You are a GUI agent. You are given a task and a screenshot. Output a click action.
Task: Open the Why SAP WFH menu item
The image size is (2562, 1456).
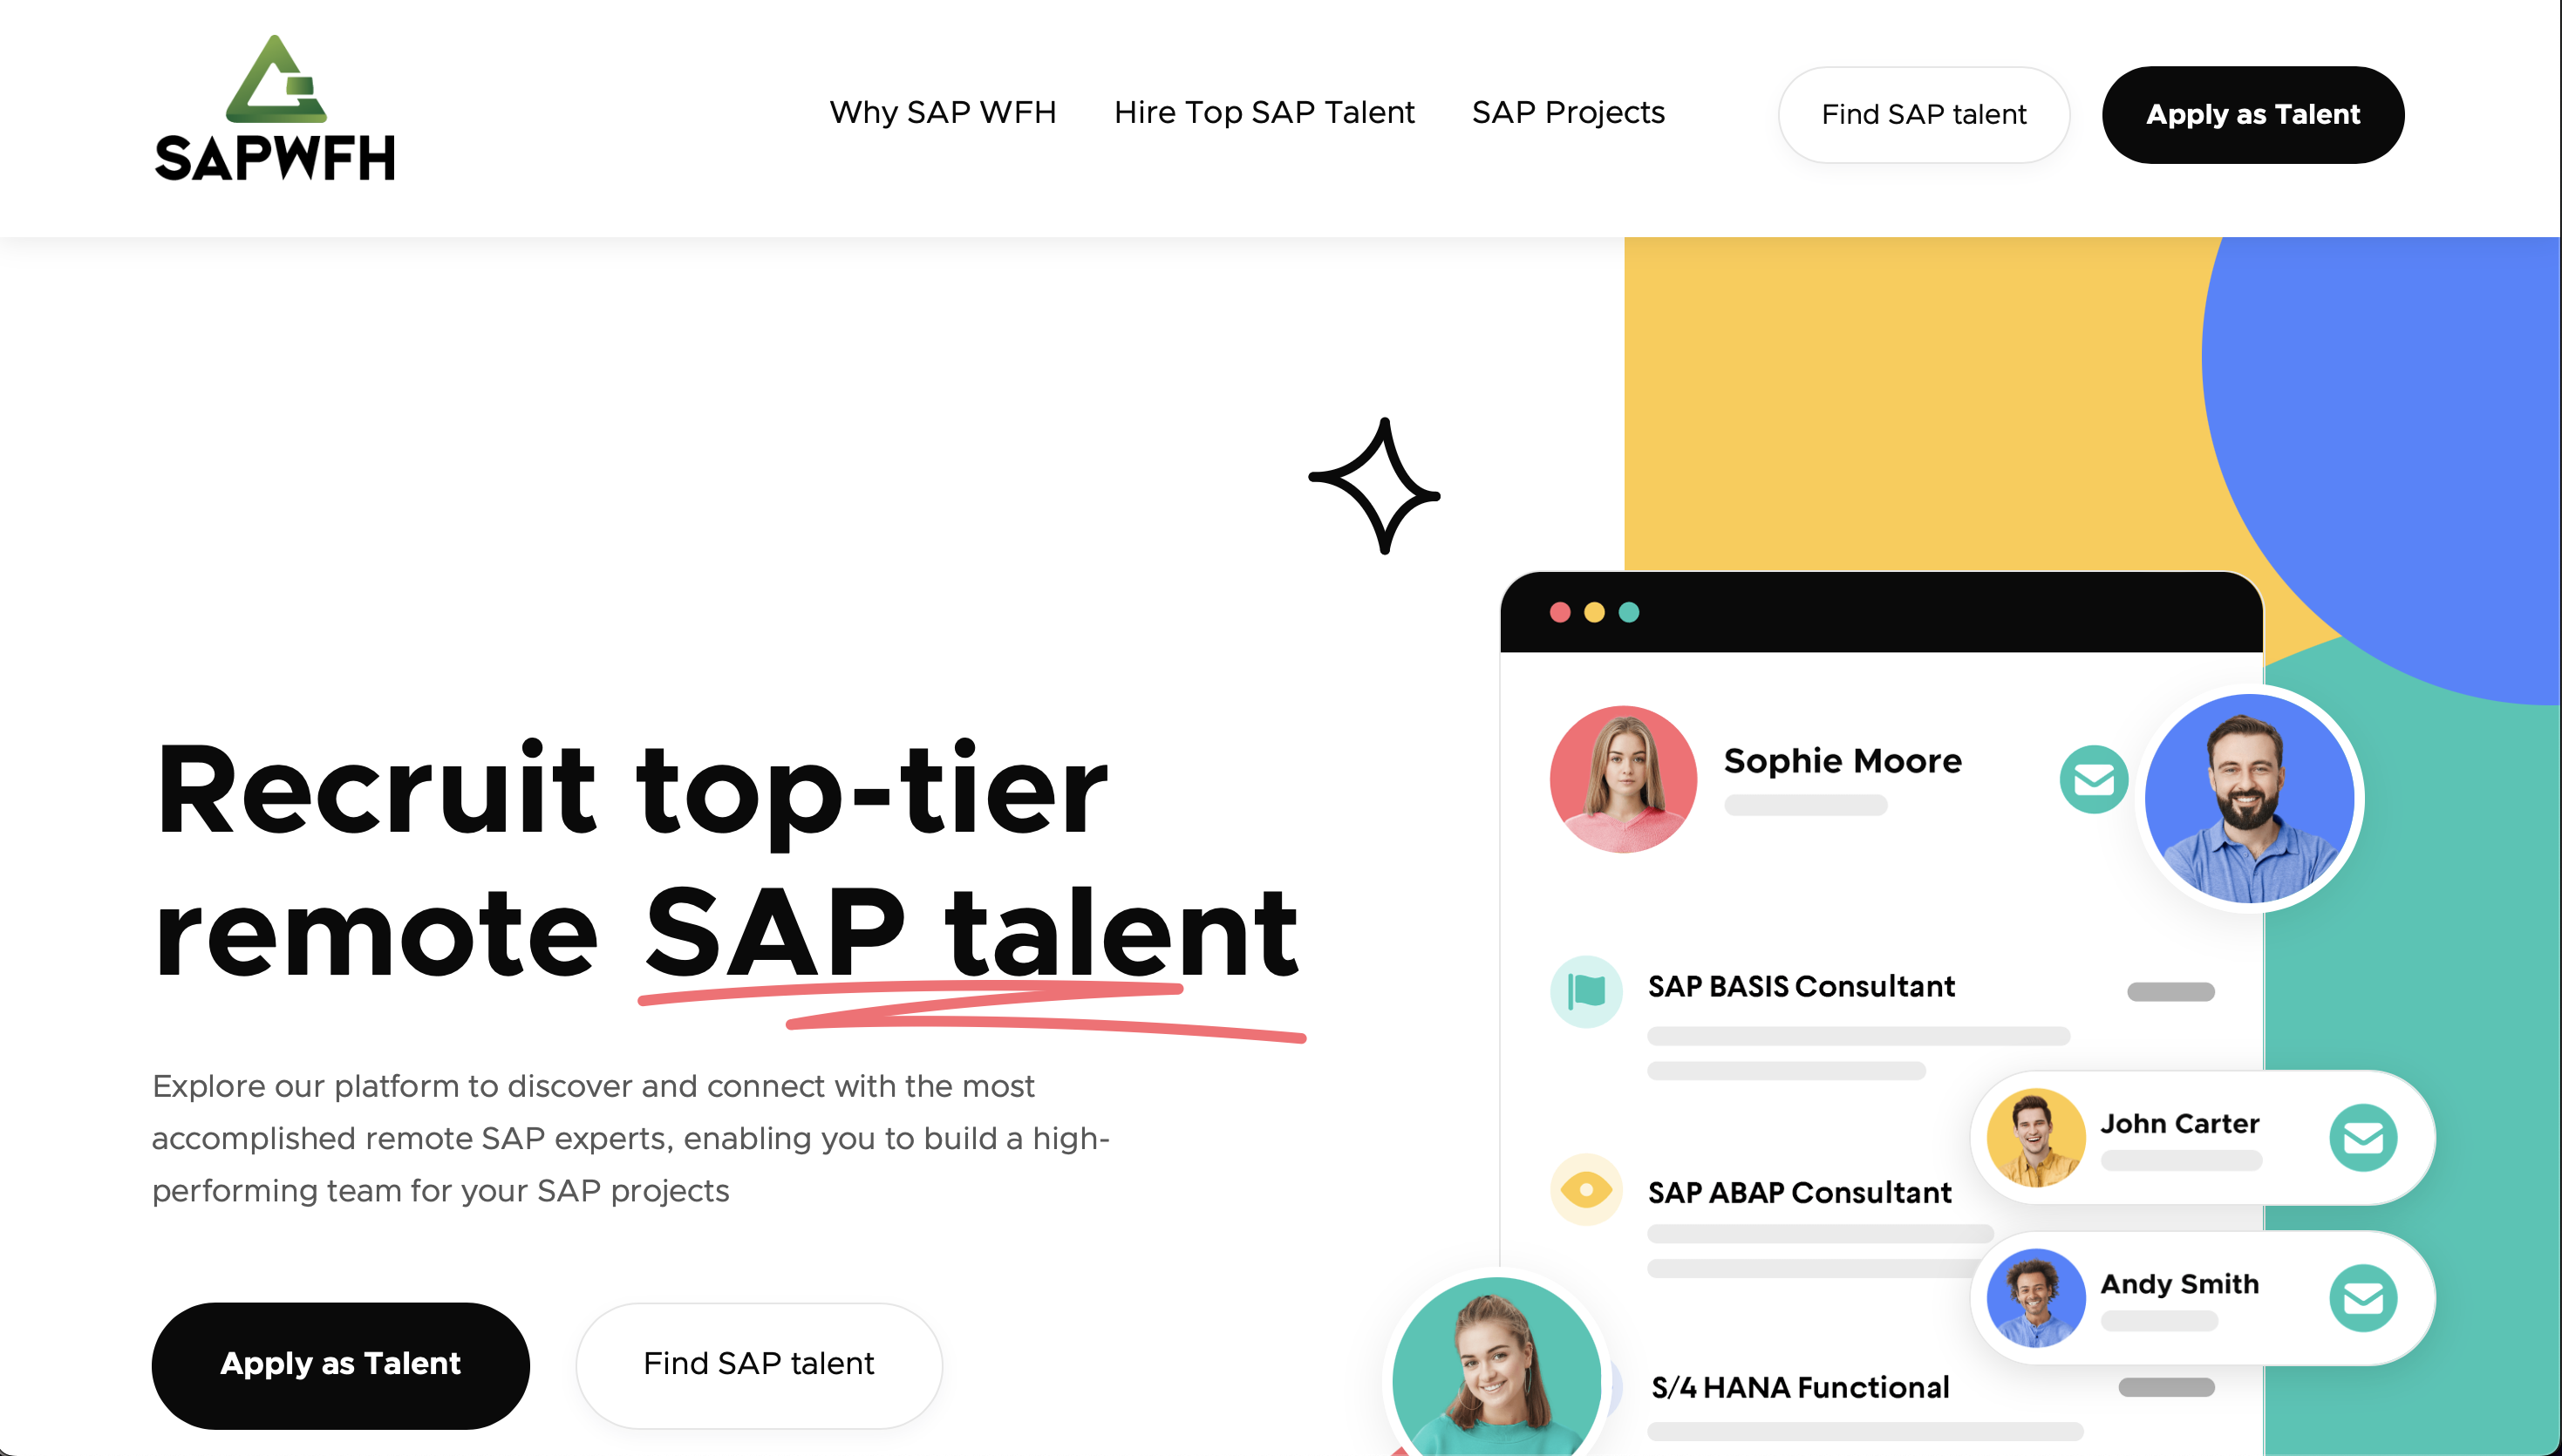pyautogui.click(x=943, y=113)
